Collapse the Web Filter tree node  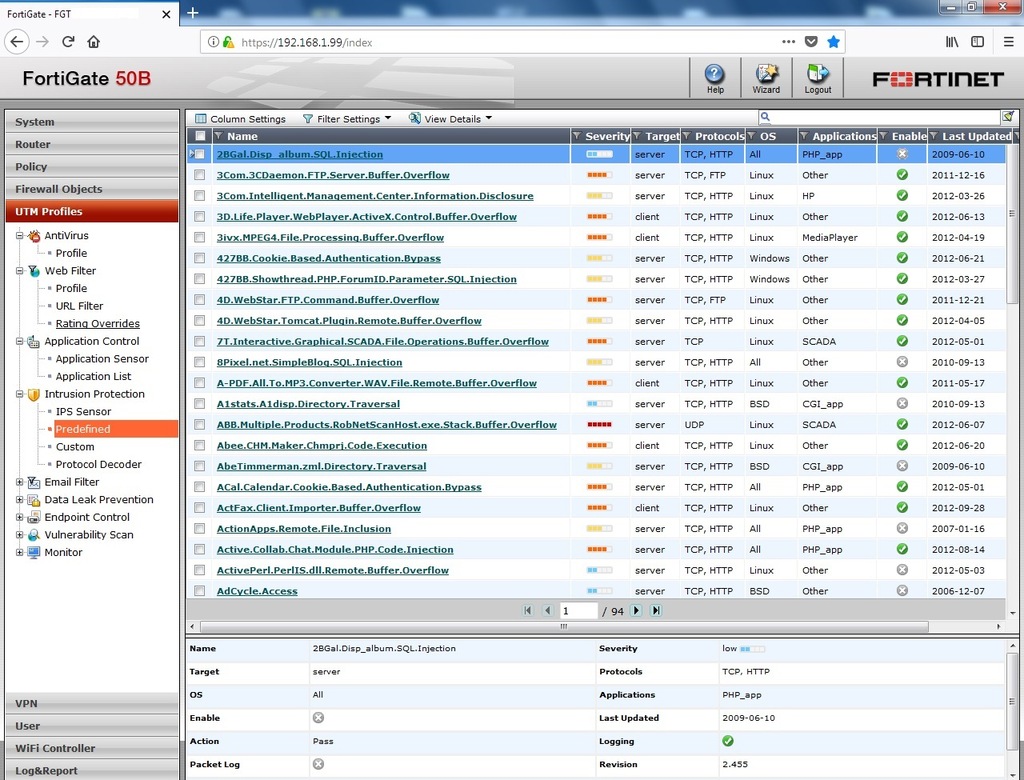coord(20,270)
